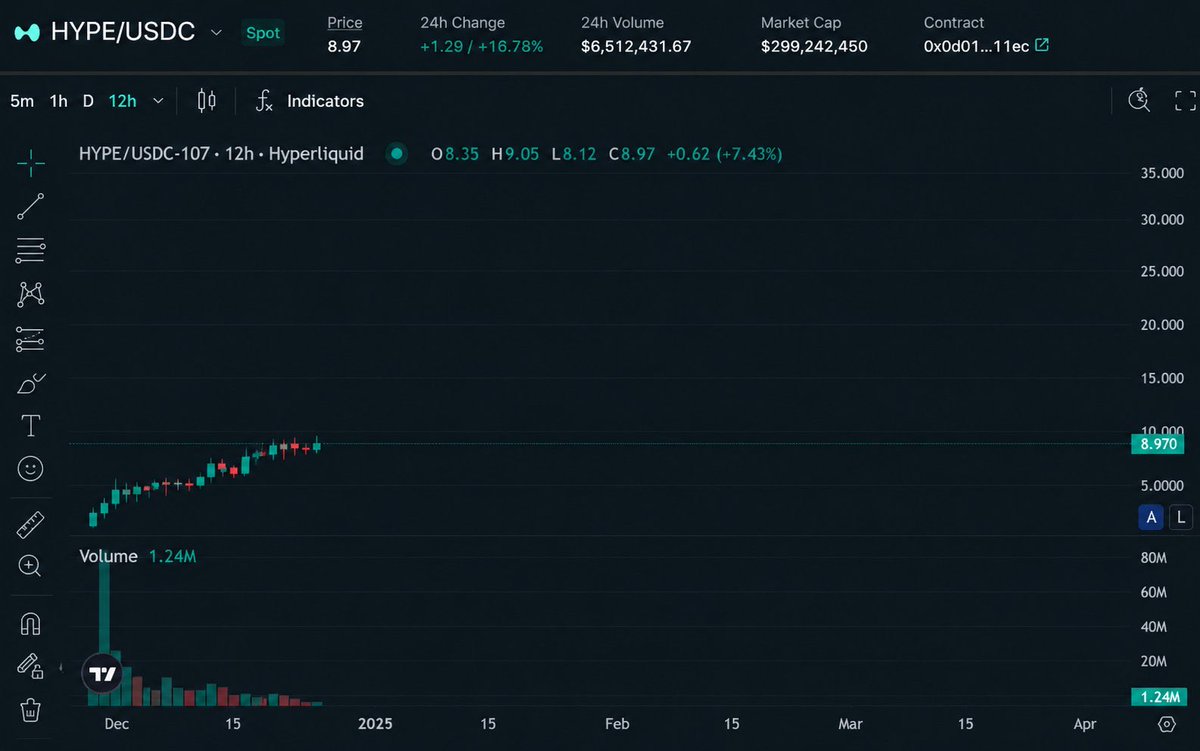Select the XABCD pattern tool
The height and width of the screenshot is (751, 1200).
tap(30, 294)
